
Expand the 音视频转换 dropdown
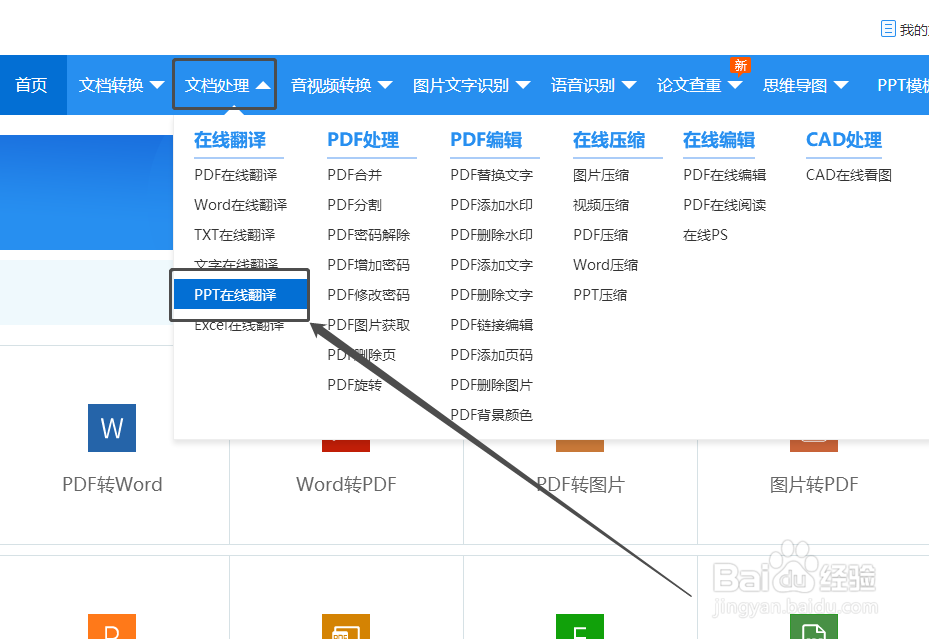[x=342, y=85]
